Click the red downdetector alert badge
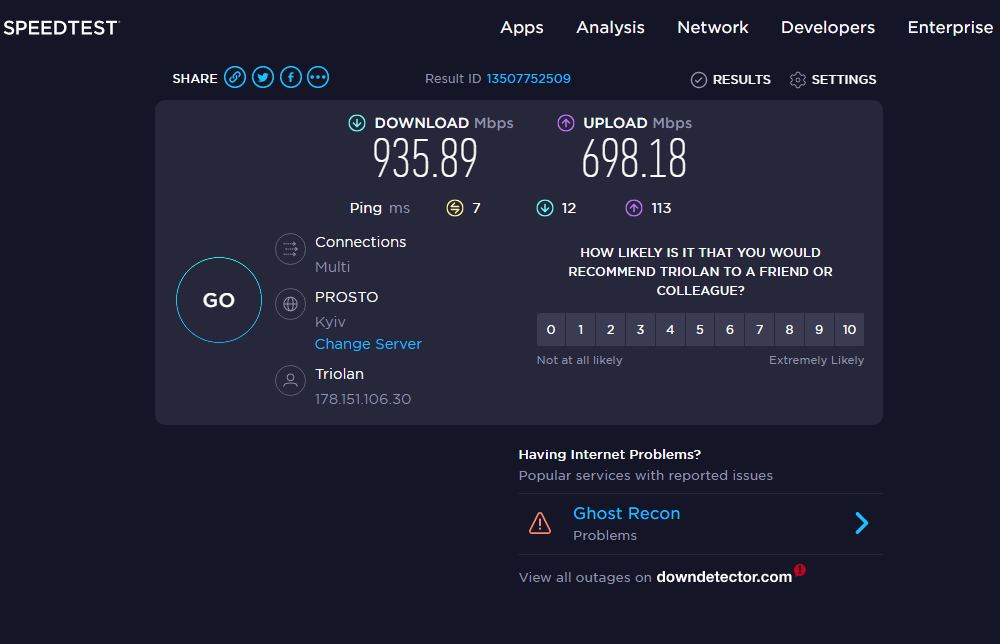Screen dimensions: 1000x644 800,570
